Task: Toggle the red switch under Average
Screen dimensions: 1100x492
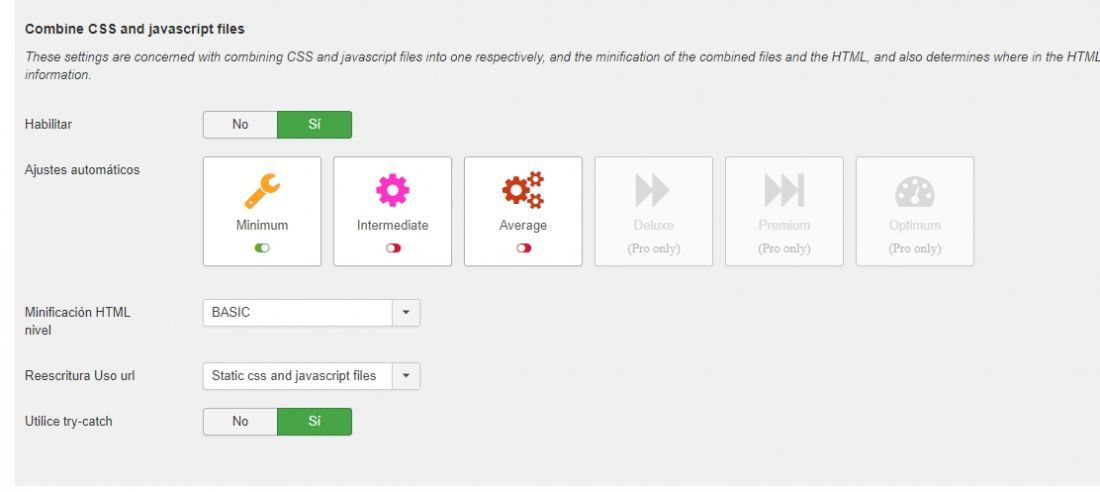Action: [x=523, y=248]
